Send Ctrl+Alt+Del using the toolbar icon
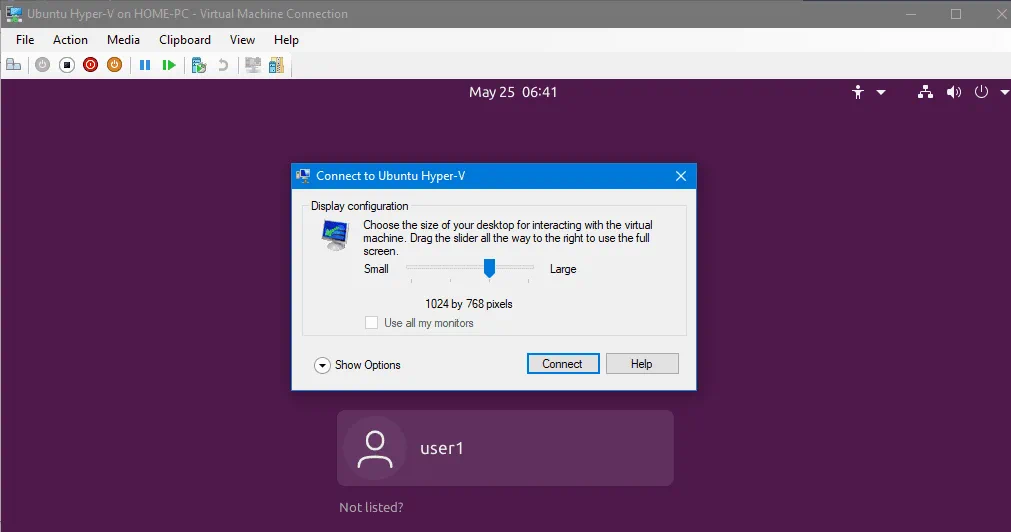Screen dimensions: 1011x532 (x=13, y=65)
